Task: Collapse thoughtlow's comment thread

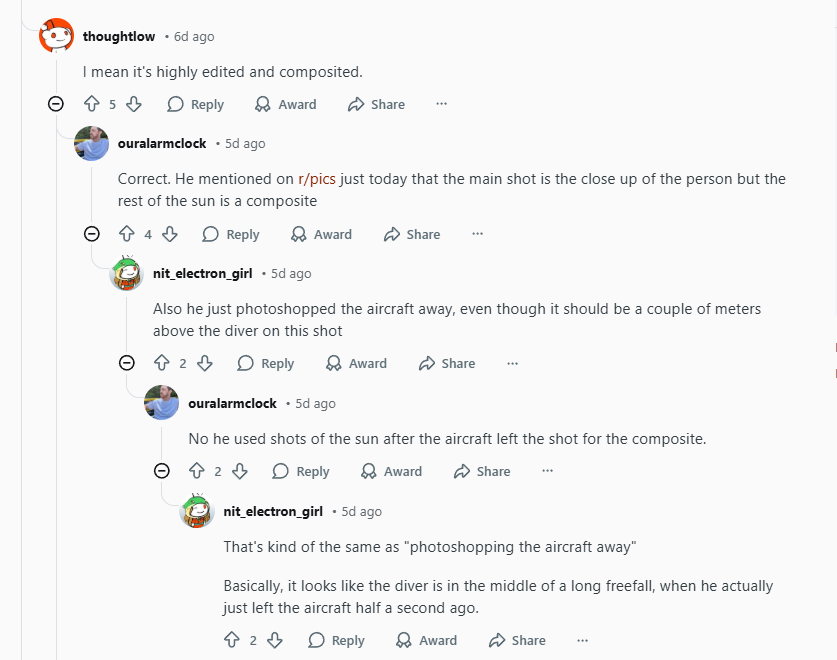Action: point(56,104)
